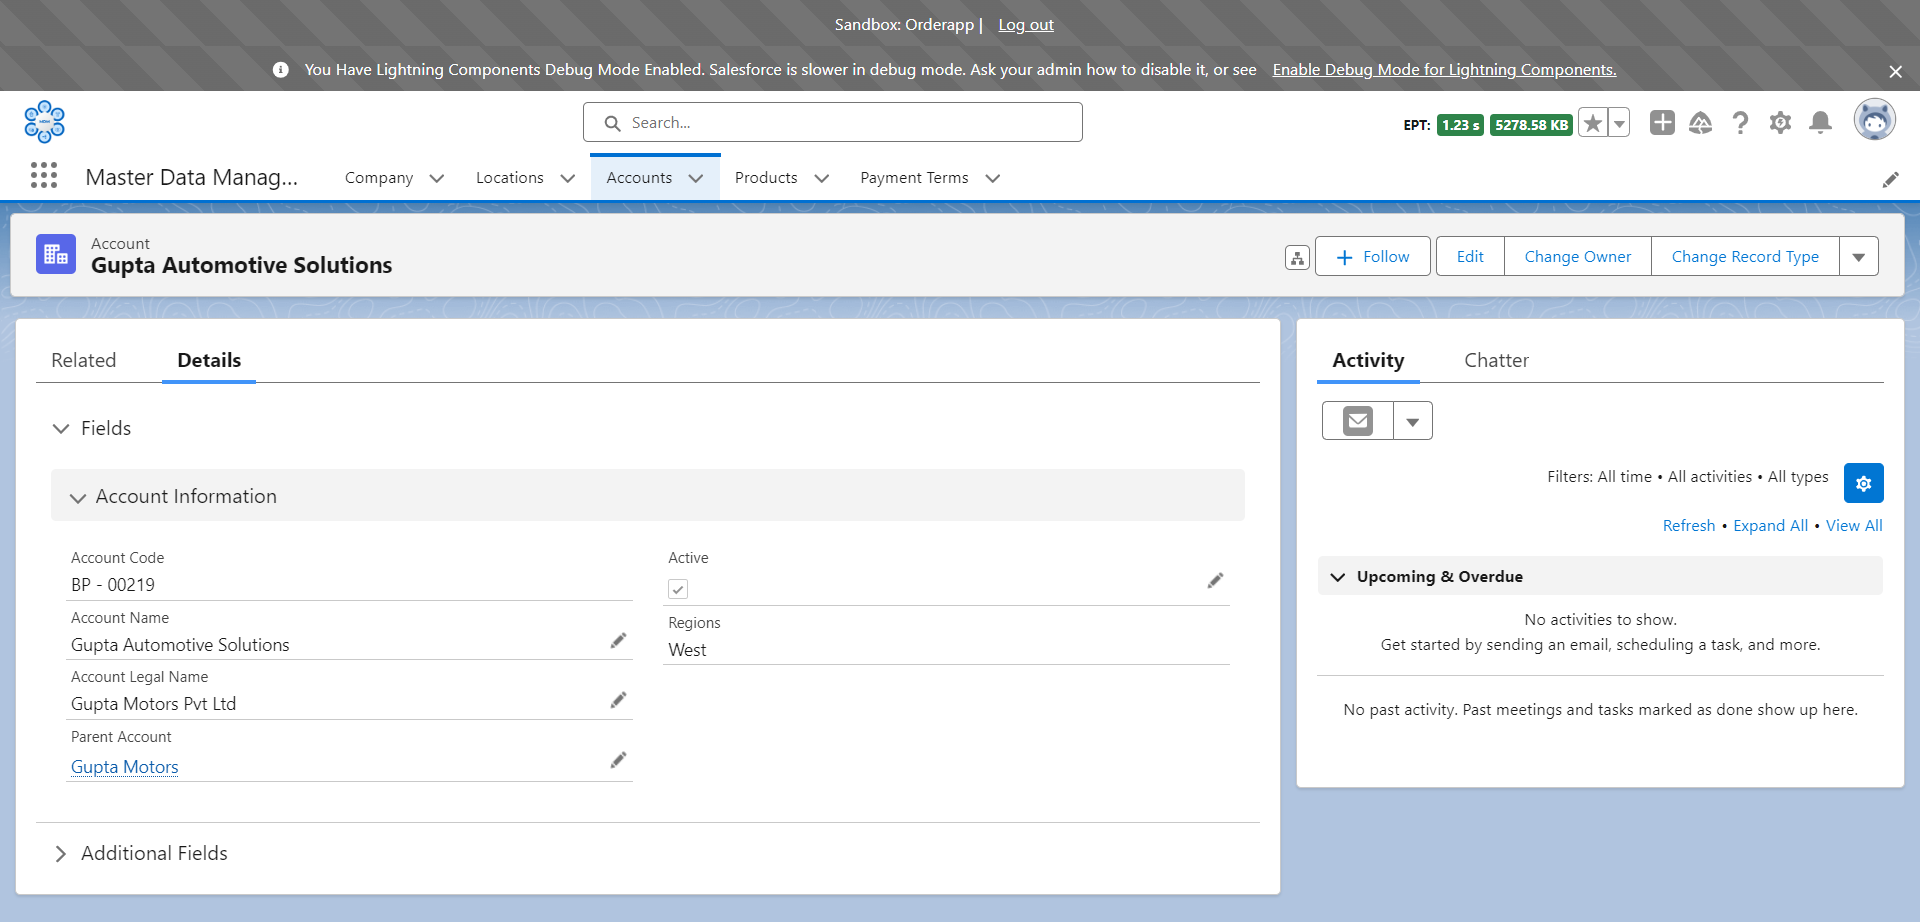The image size is (1920, 922).
Task: Click the Edit record button
Action: click(1470, 256)
